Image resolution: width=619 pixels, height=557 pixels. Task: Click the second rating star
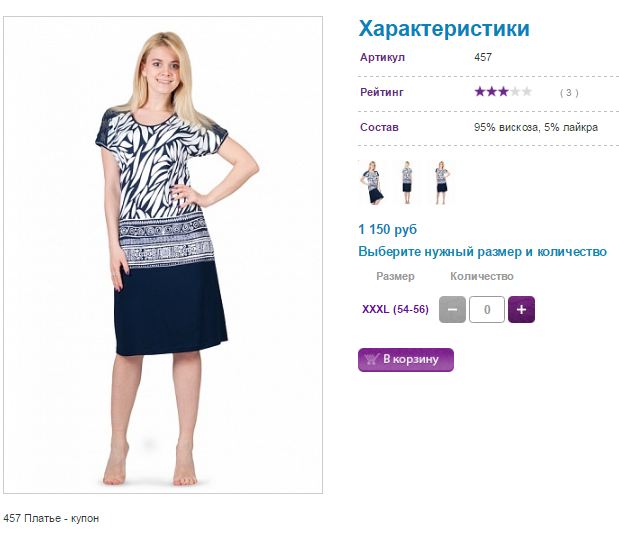pyautogui.click(x=491, y=92)
